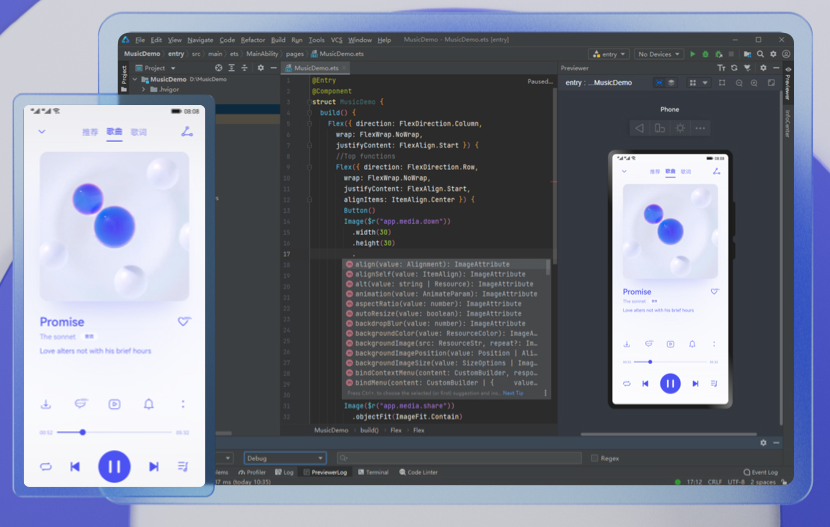The image size is (830, 527).
Task: Click locate file target icon in Project panel
Action: pos(219,68)
